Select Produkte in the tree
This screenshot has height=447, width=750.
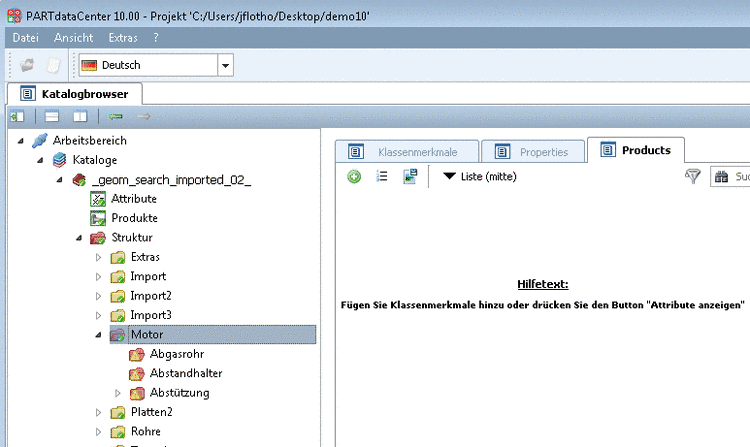(x=134, y=218)
